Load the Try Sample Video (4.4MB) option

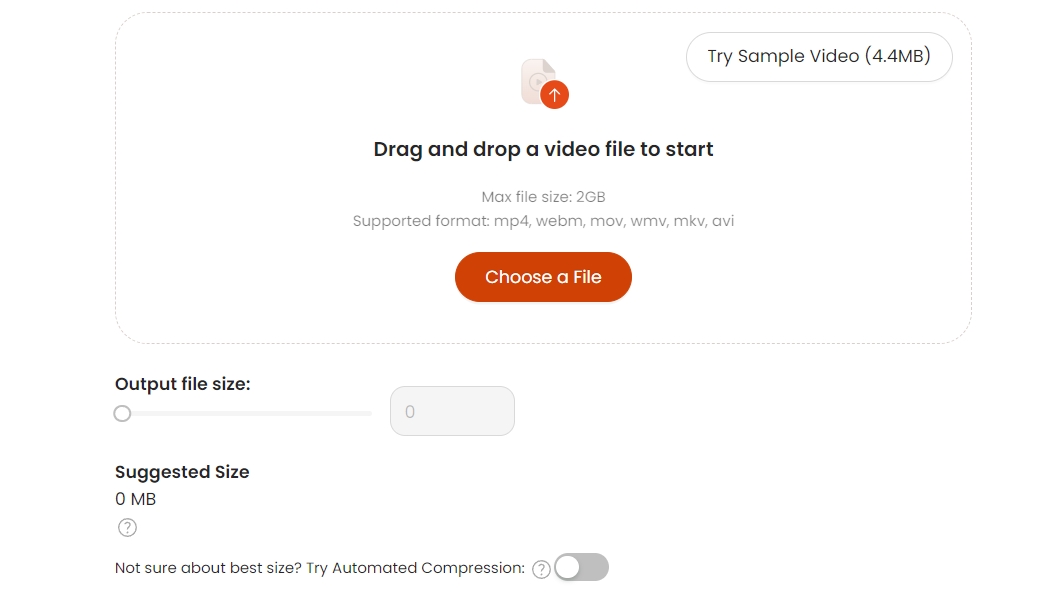tap(819, 56)
